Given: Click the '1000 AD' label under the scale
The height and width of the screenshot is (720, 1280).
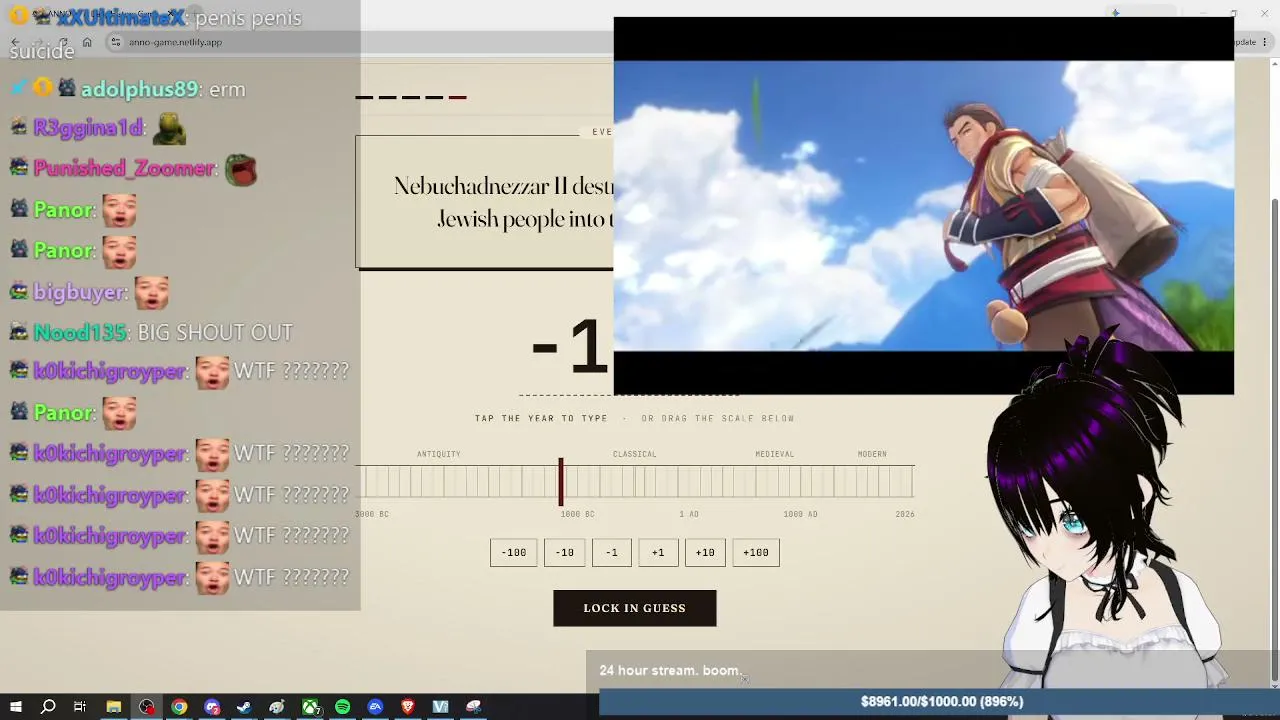Looking at the screenshot, I should click(800, 514).
